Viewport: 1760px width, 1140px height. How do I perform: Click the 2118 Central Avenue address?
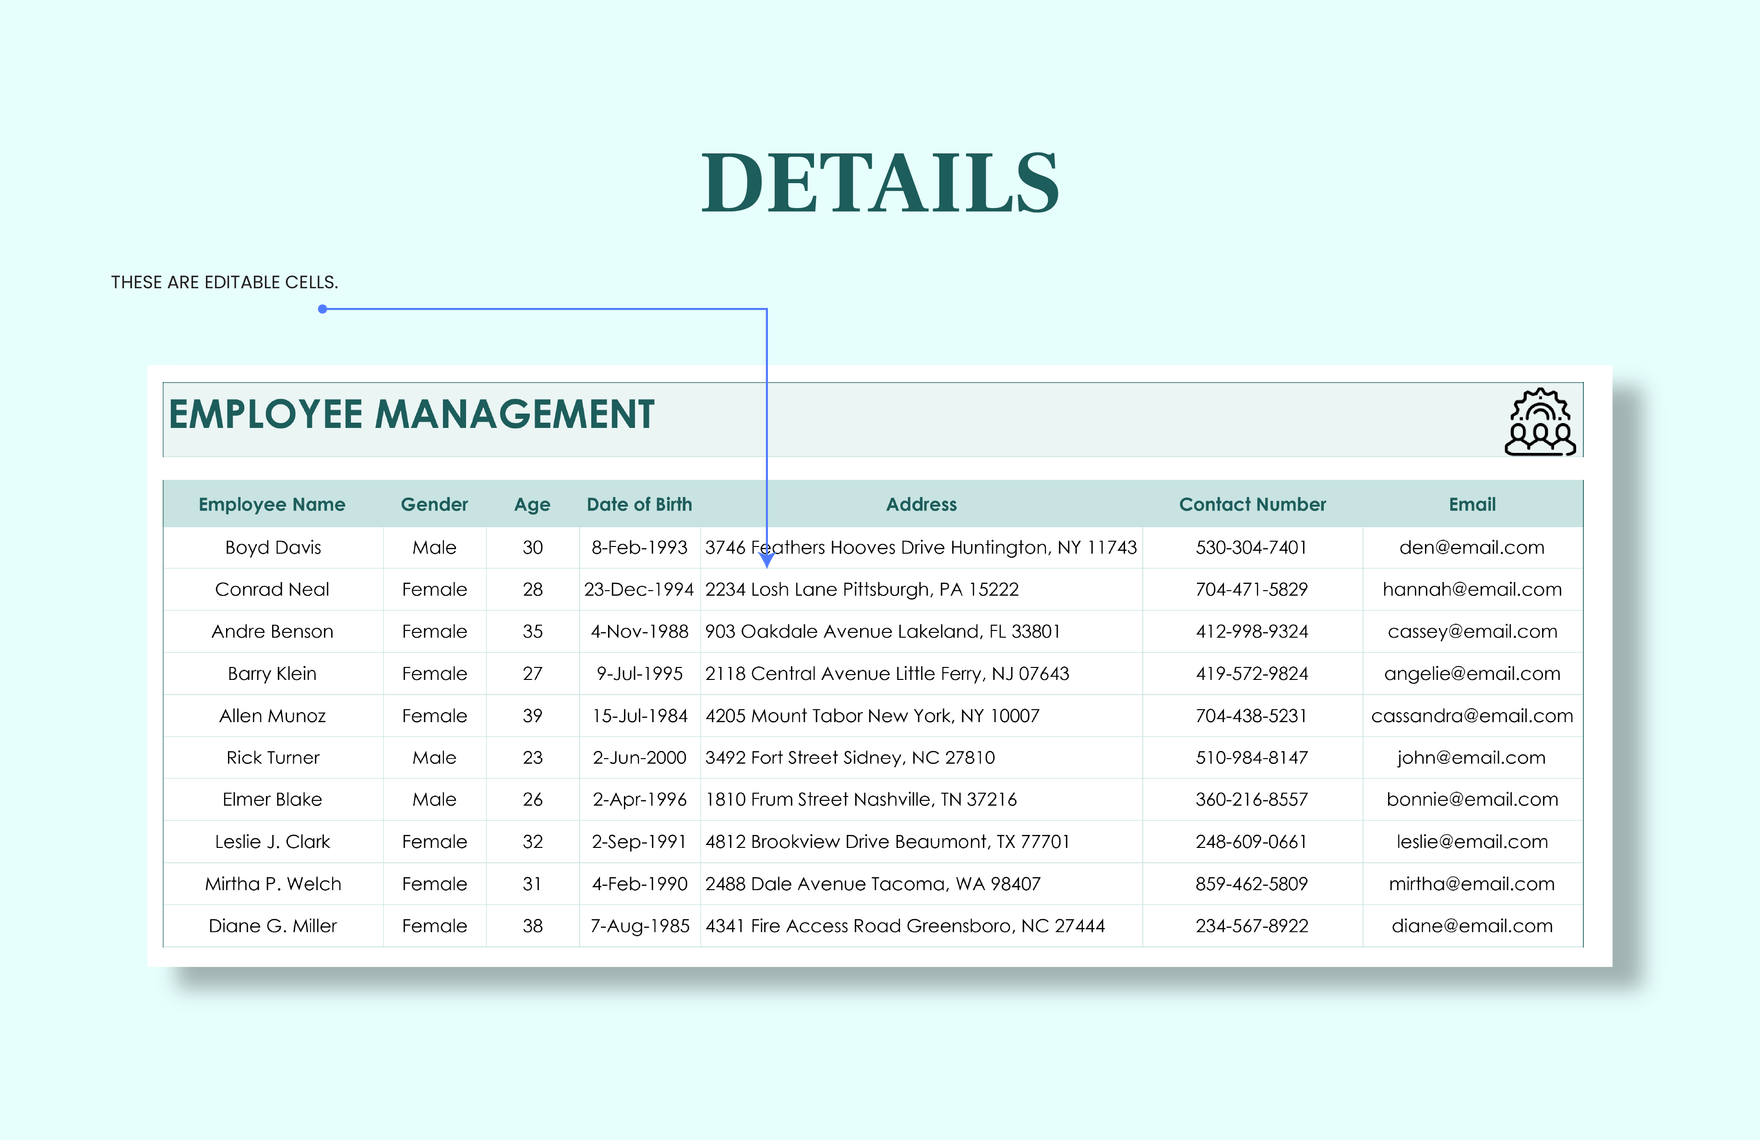pyautogui.click(x=921, y=674)
